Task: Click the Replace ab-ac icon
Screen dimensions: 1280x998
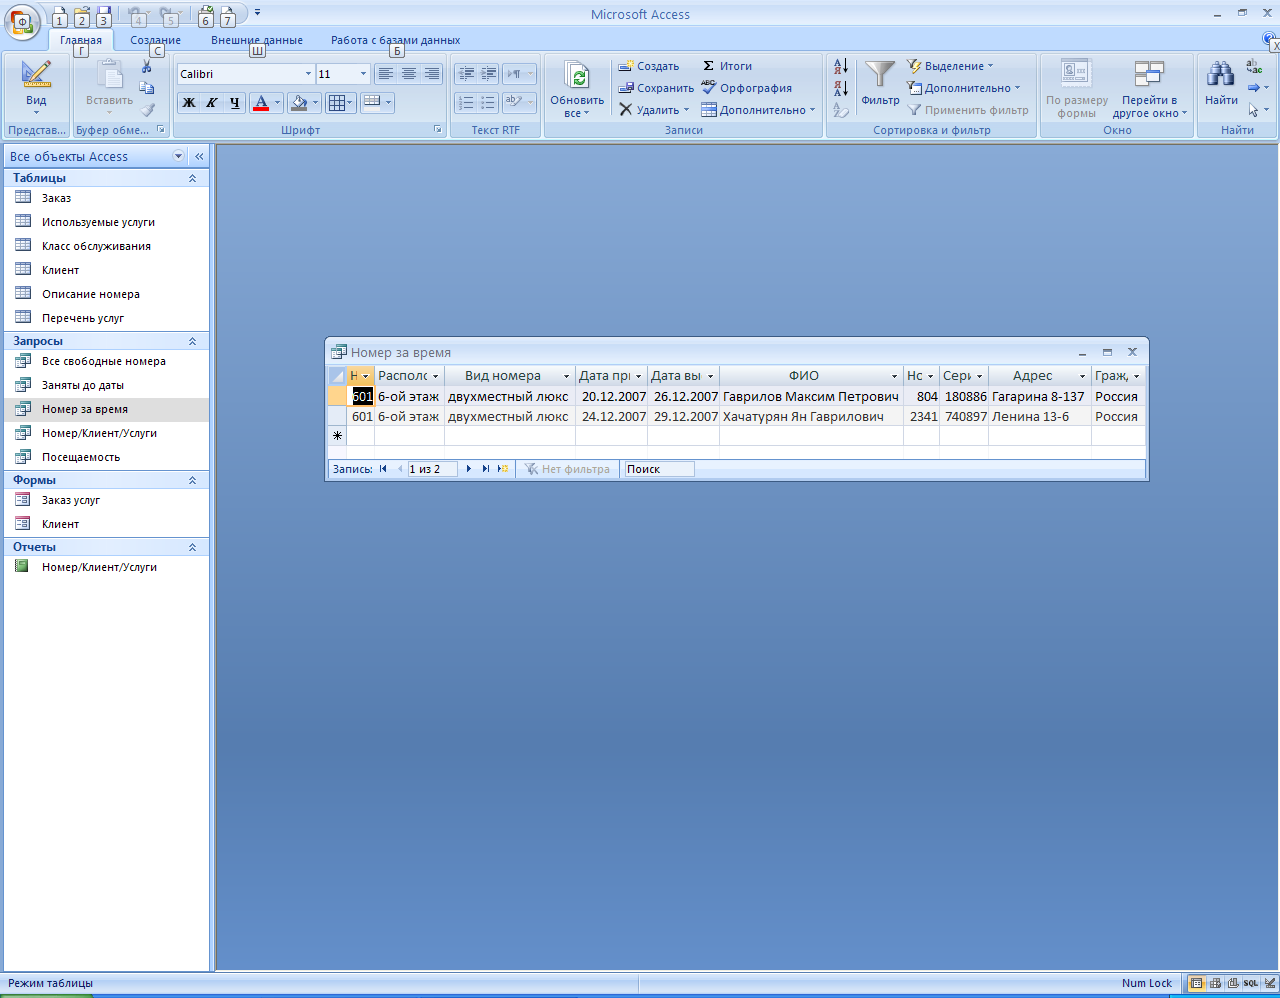Action: (1254, 66)
